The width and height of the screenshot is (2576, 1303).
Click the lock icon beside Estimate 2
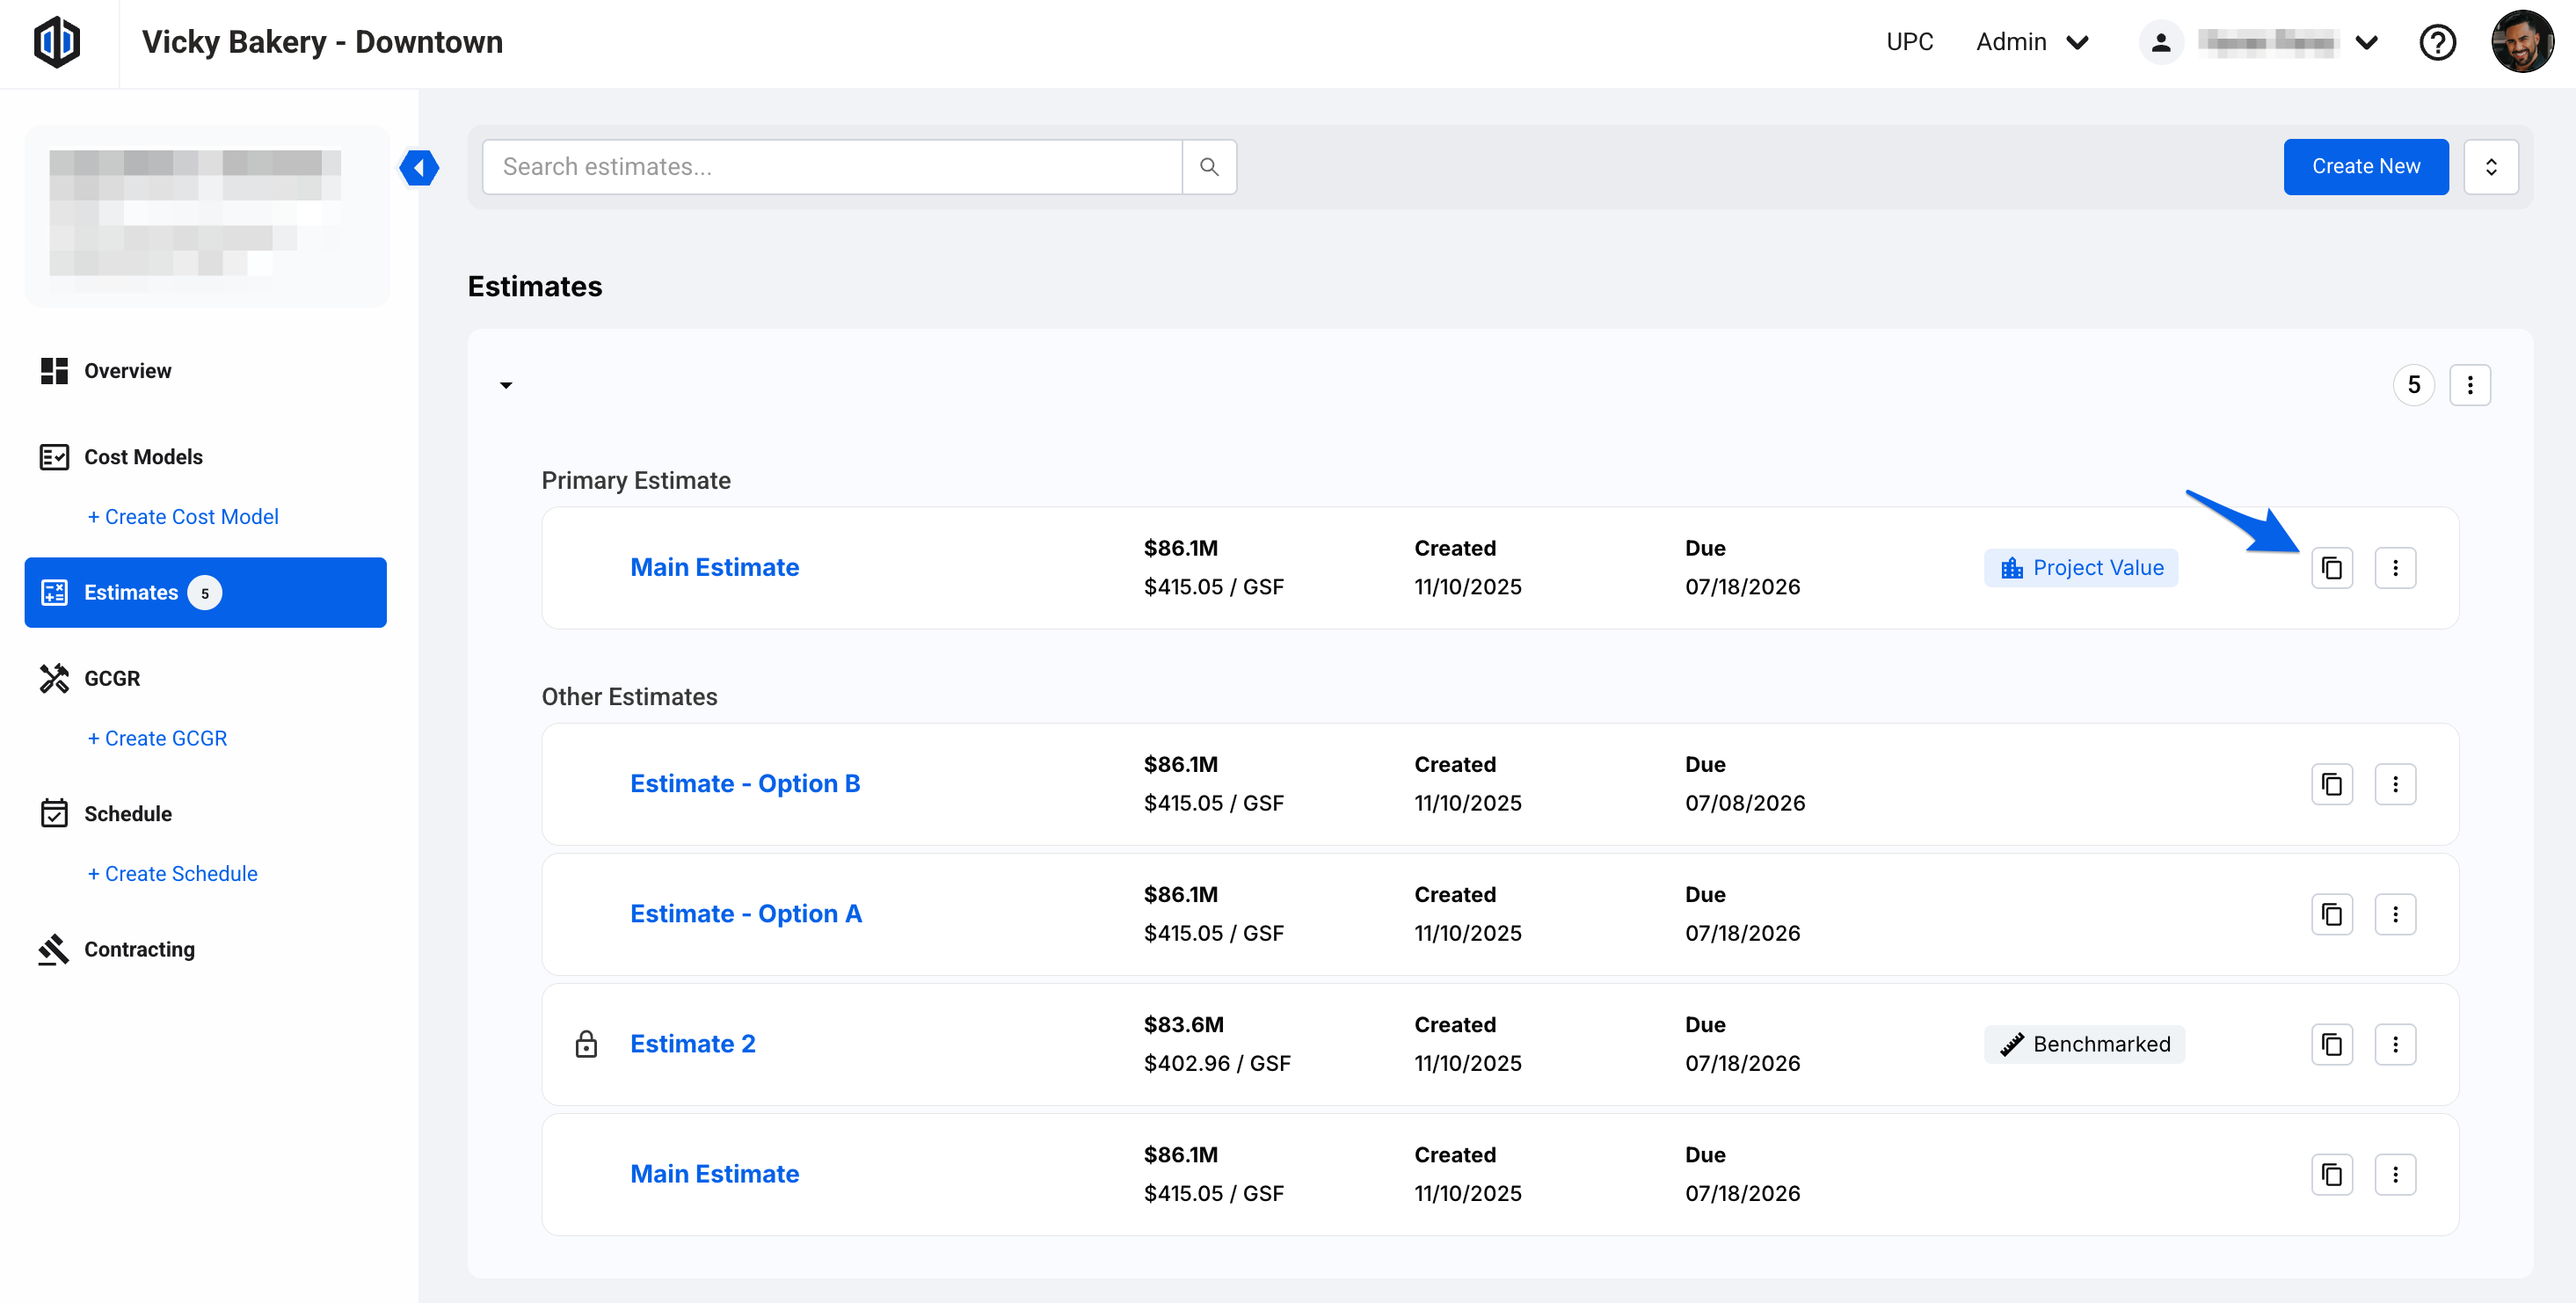point(586,1044)
